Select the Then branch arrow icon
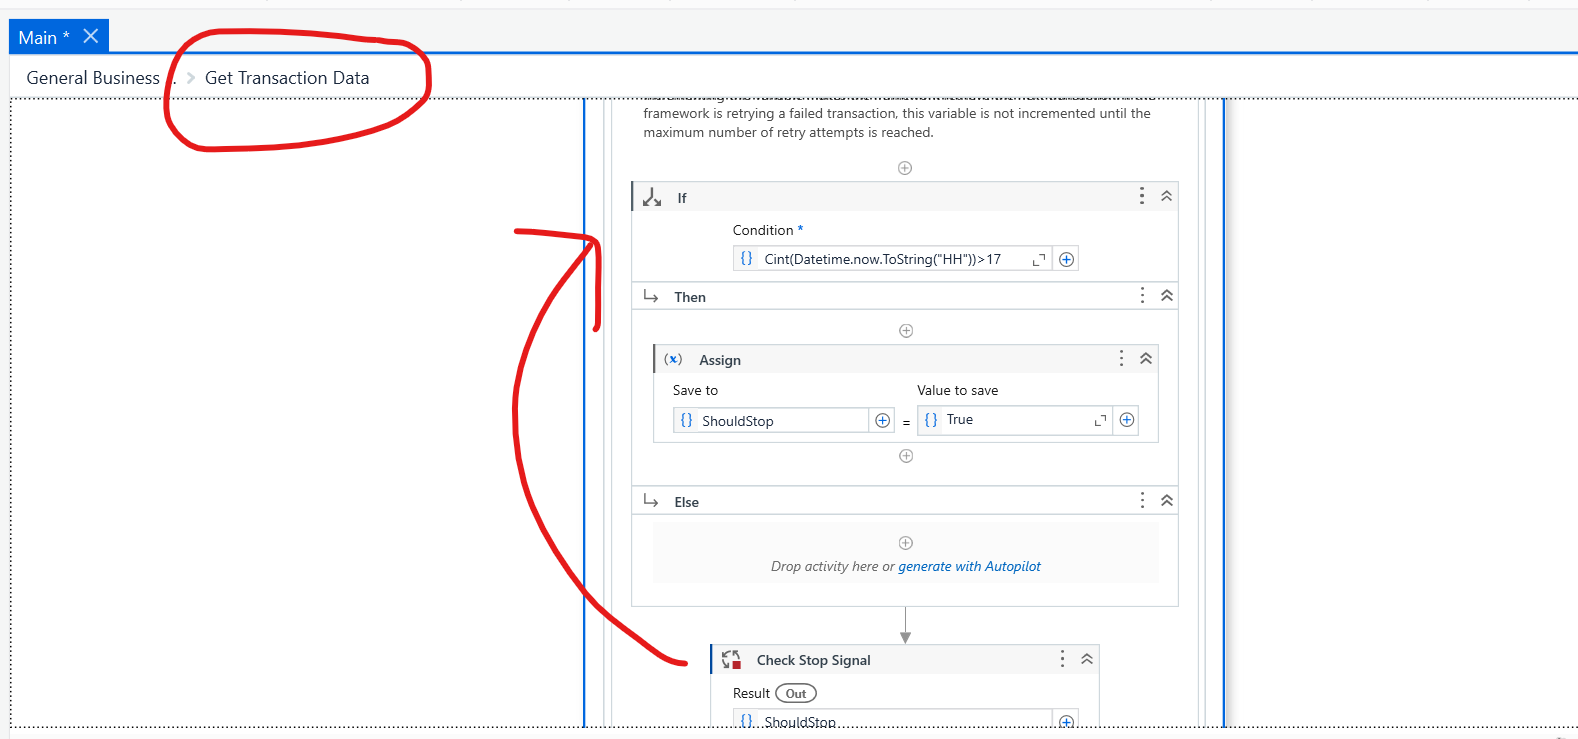Viewport: 1578px width, 739px height. [651, 296]
